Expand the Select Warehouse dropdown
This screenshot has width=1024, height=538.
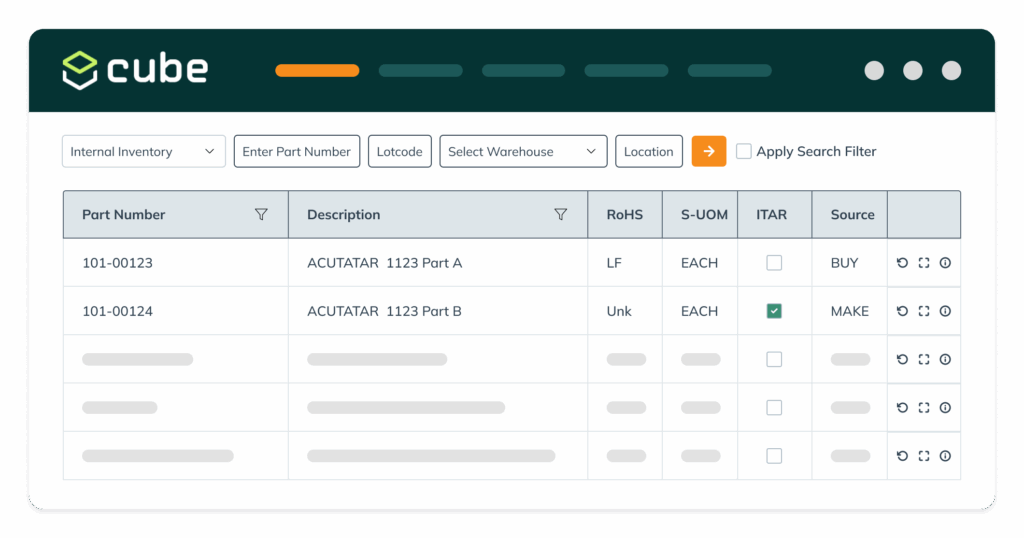click(523, 152)
